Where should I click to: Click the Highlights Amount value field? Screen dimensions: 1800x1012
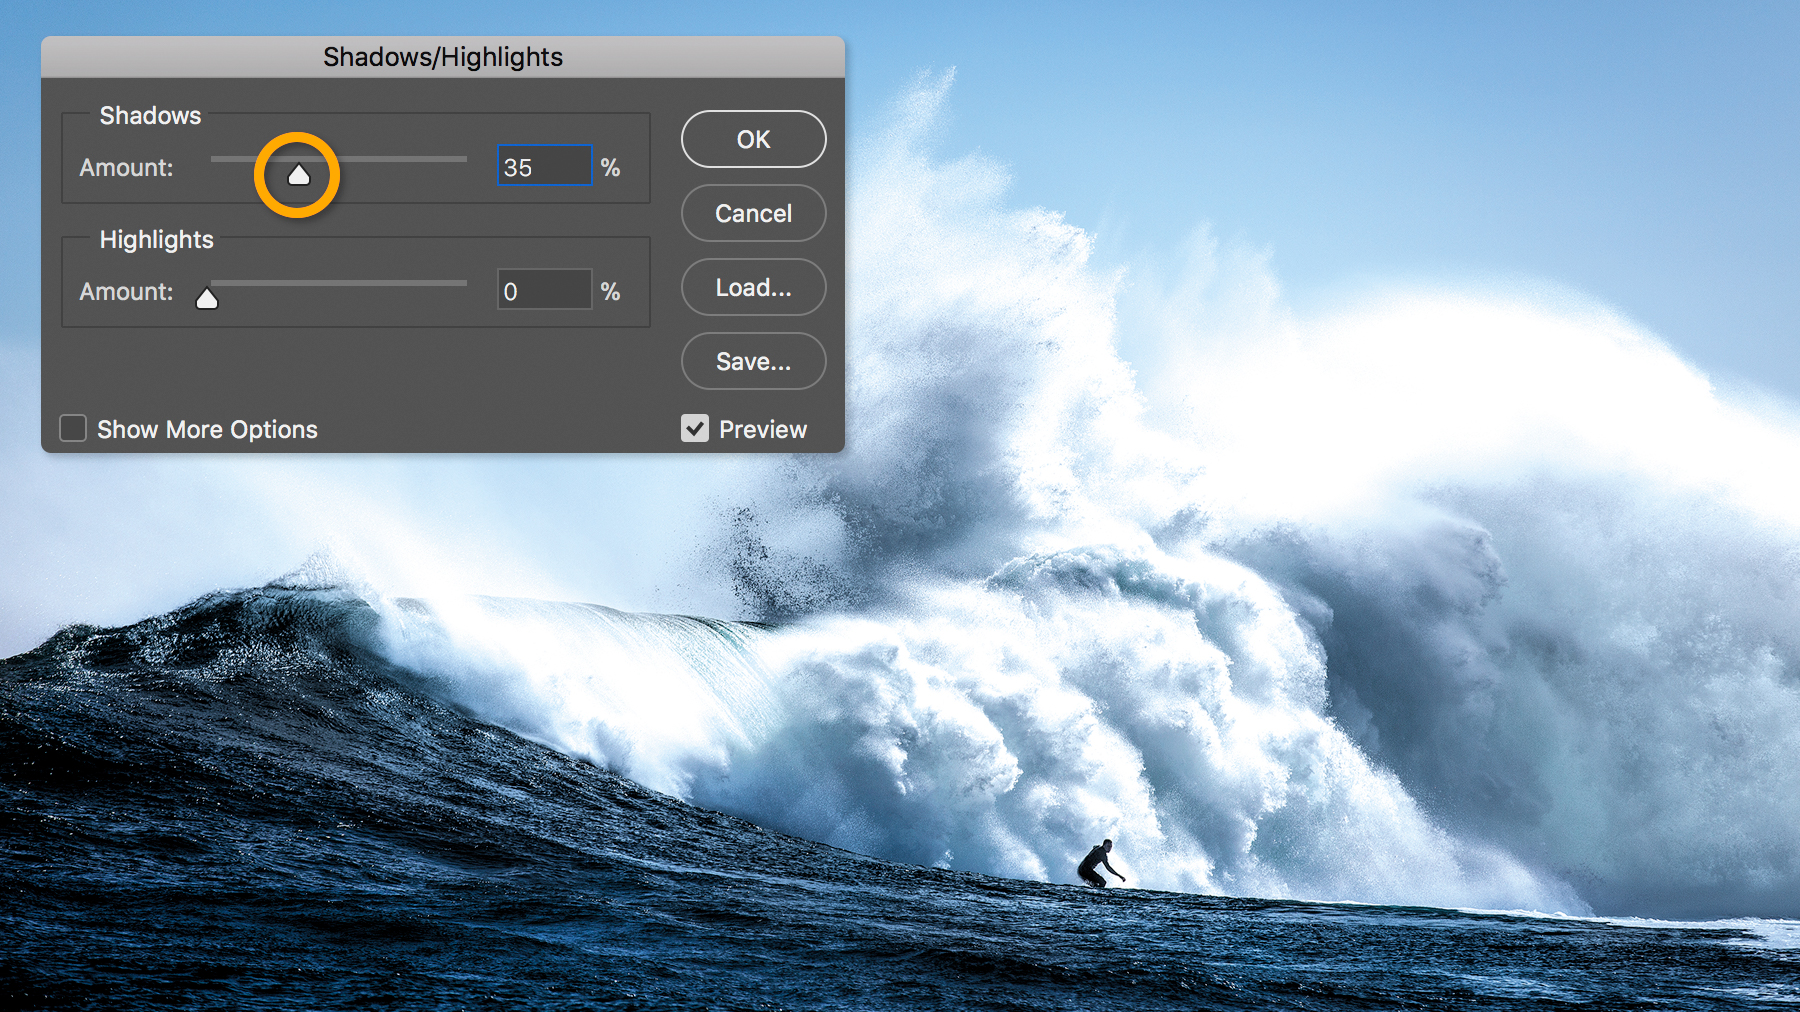[544, 289]
